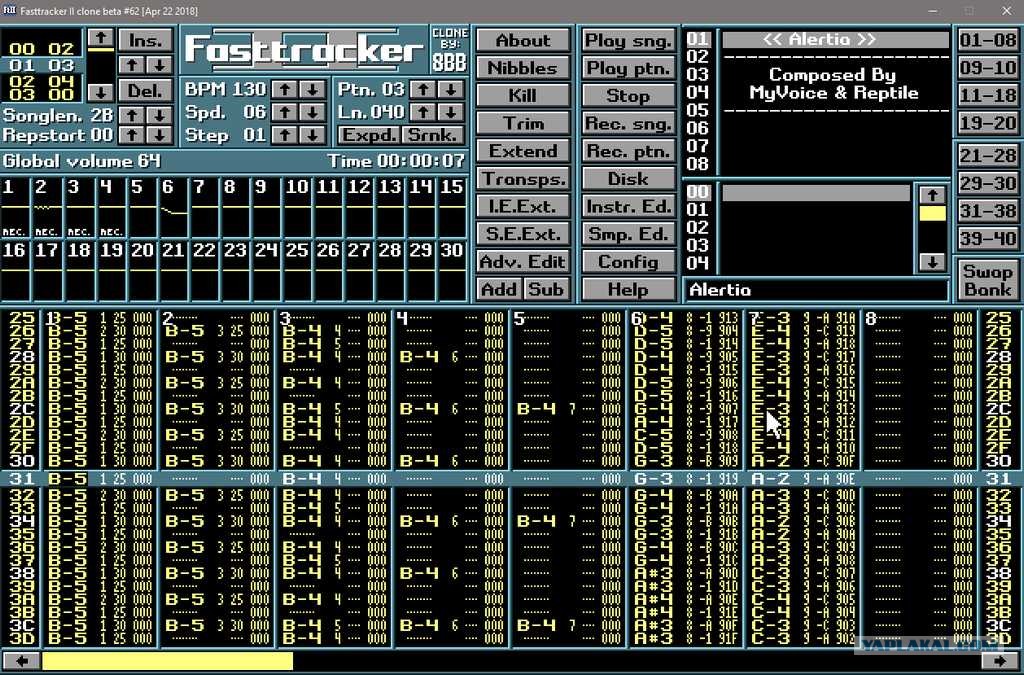1024x675 pixels.
Task: Decrease BPM with its down arrow
Action: click(313, 89)
